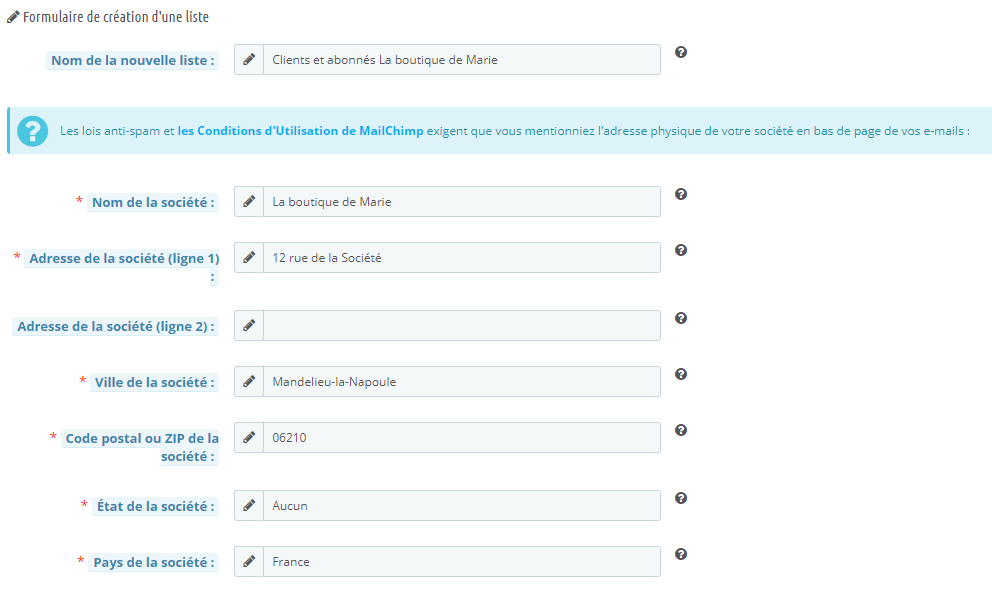
Task: Click the empty Adresse ligne 2 input
Action: tap(461, 326)
